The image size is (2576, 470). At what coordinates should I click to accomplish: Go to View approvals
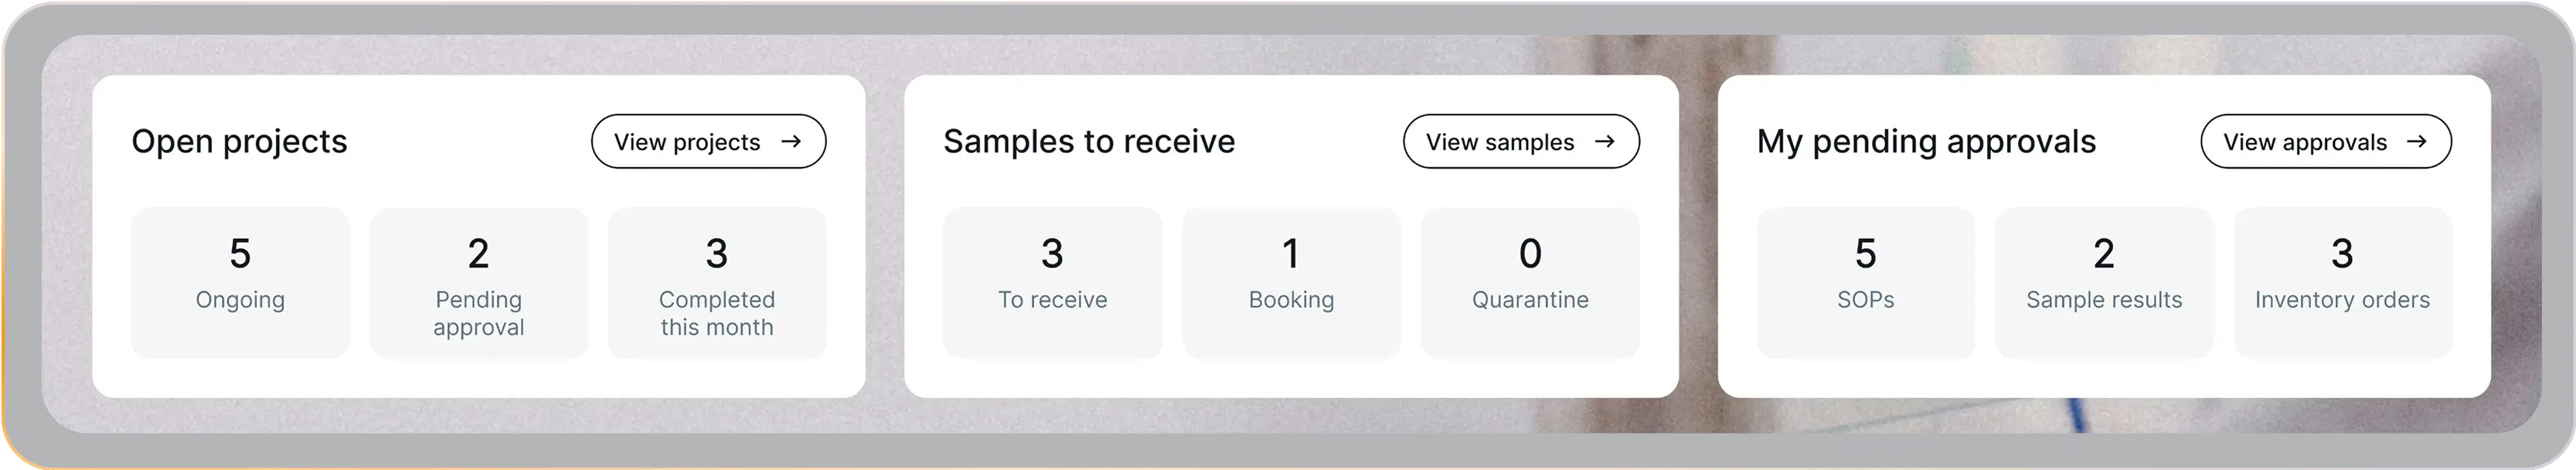tap(2325, 142)
